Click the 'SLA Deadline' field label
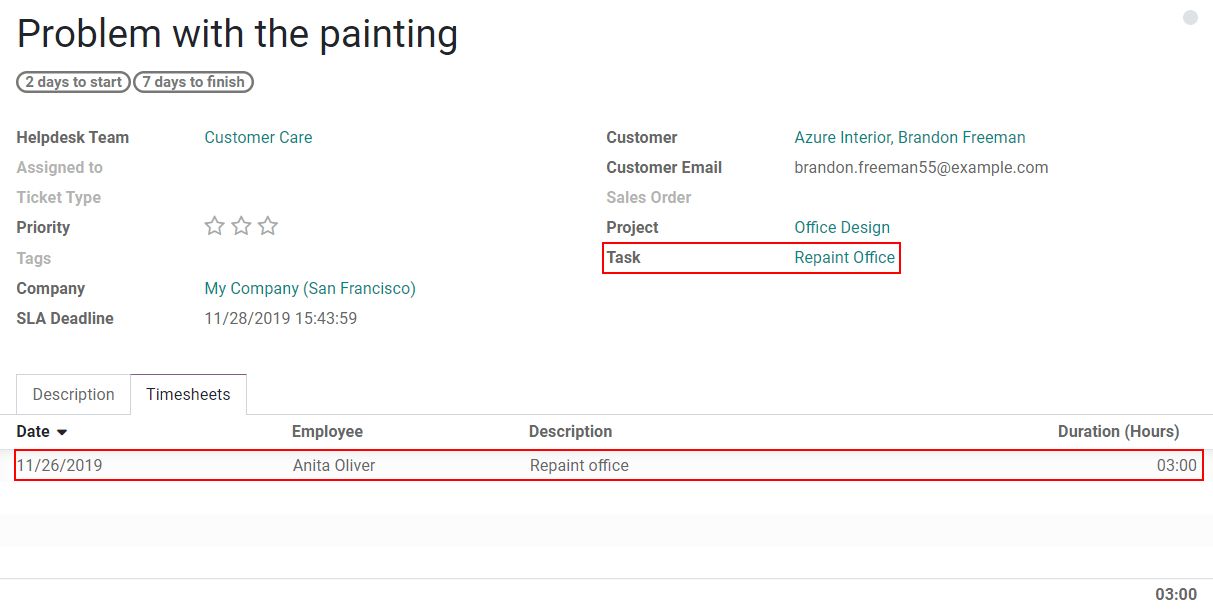 (x=65, y=318)
